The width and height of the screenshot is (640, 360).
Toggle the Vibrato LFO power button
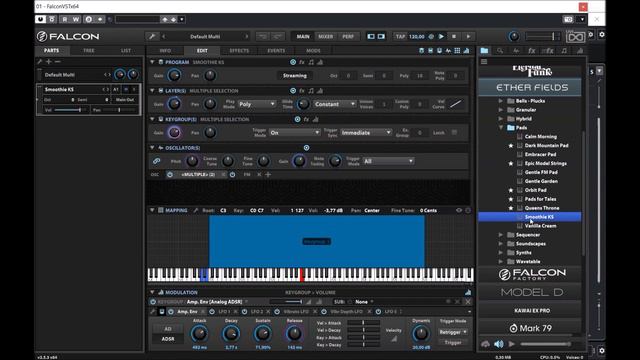point(277,311)
